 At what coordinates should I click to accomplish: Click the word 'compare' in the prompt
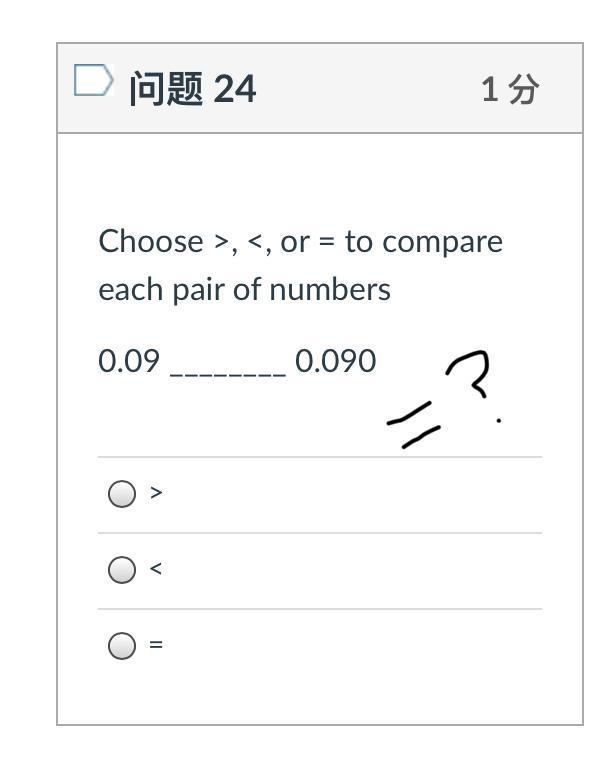[x=442, y=242]
